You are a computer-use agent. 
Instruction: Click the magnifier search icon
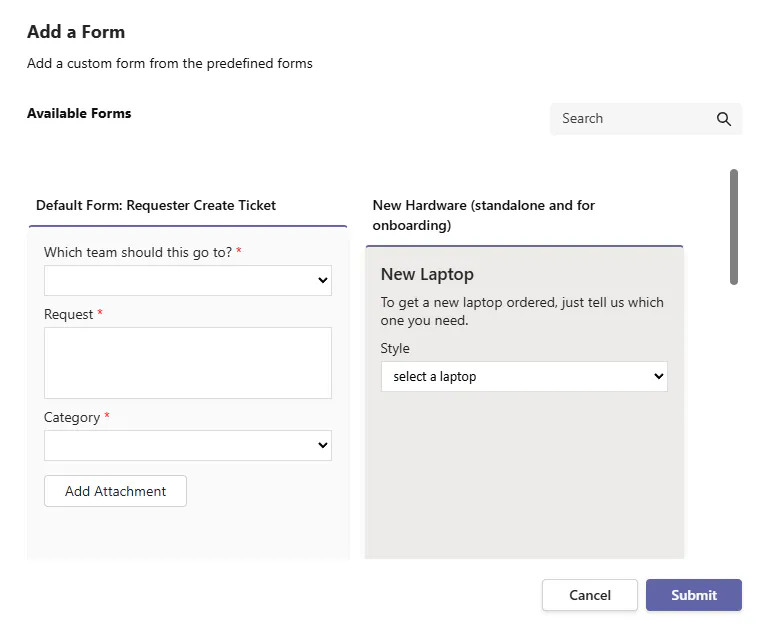coord(724,119)
